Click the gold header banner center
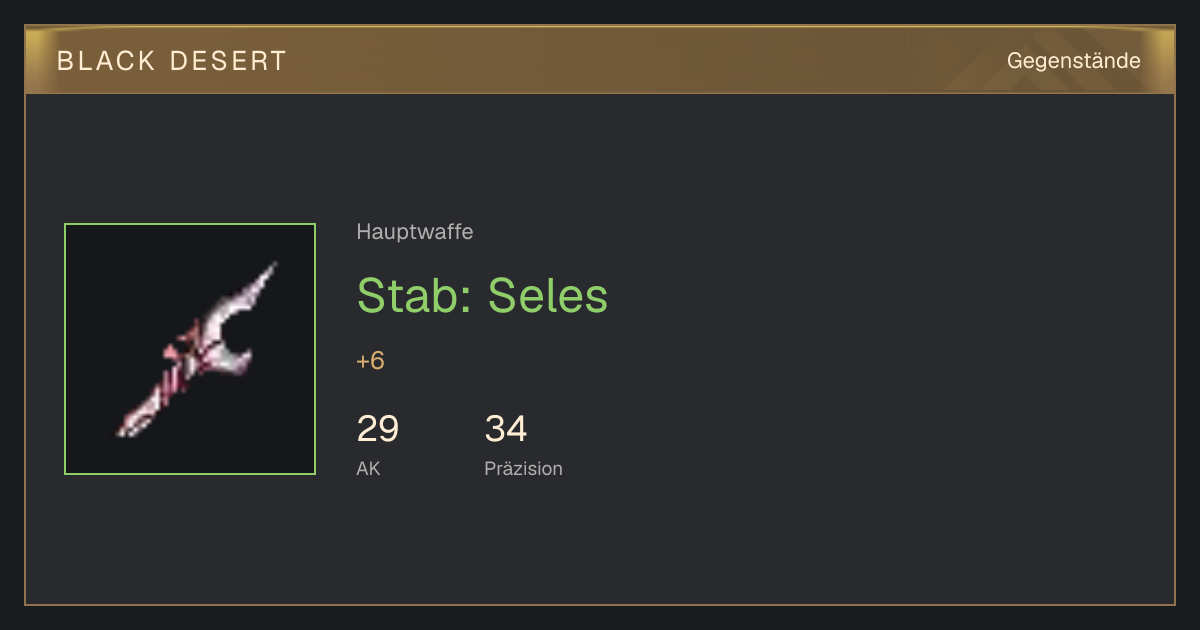The image size is (1200, 630). (600, 60)
